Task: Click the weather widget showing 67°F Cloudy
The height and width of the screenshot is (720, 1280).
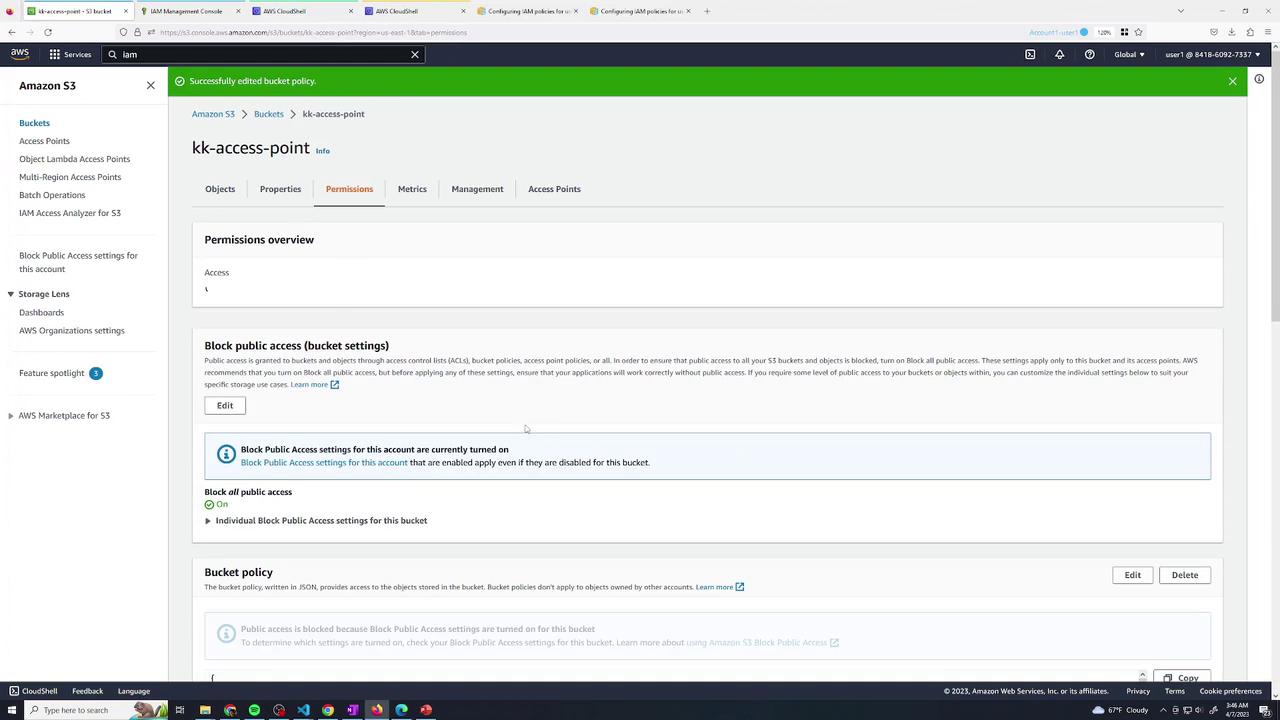Action: [1119, 710]
